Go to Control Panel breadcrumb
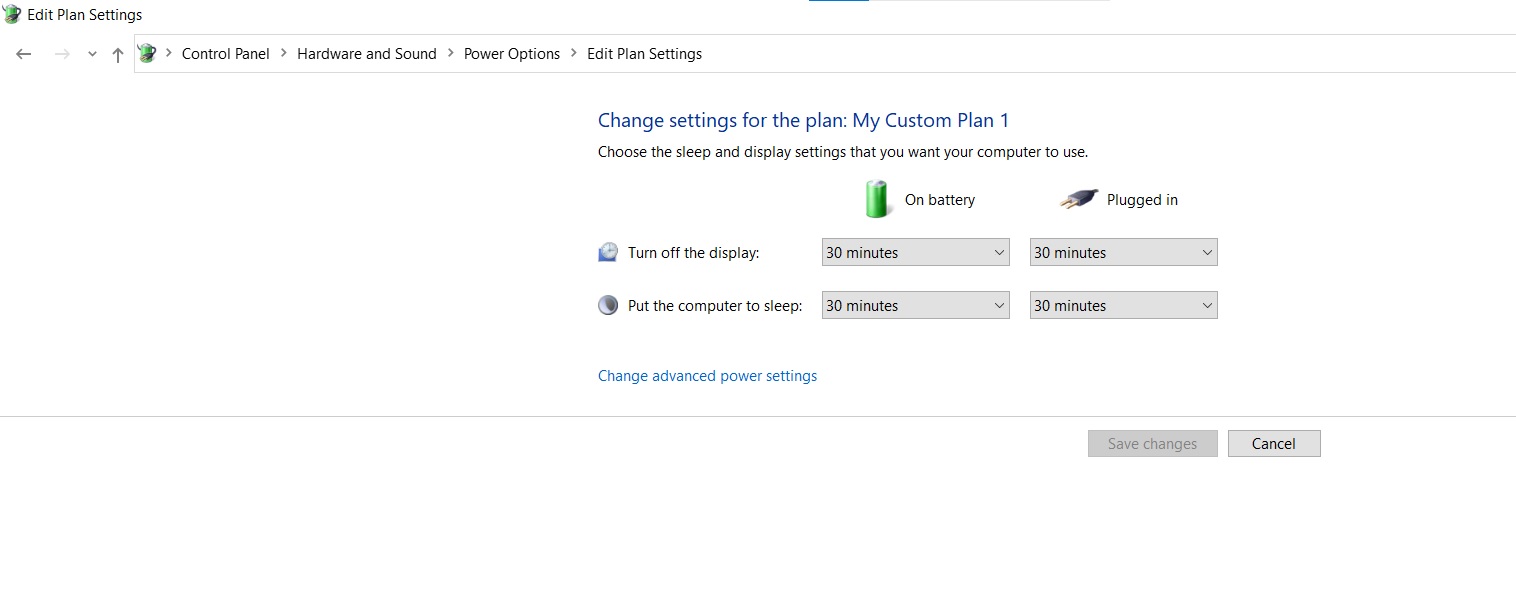 225,54
